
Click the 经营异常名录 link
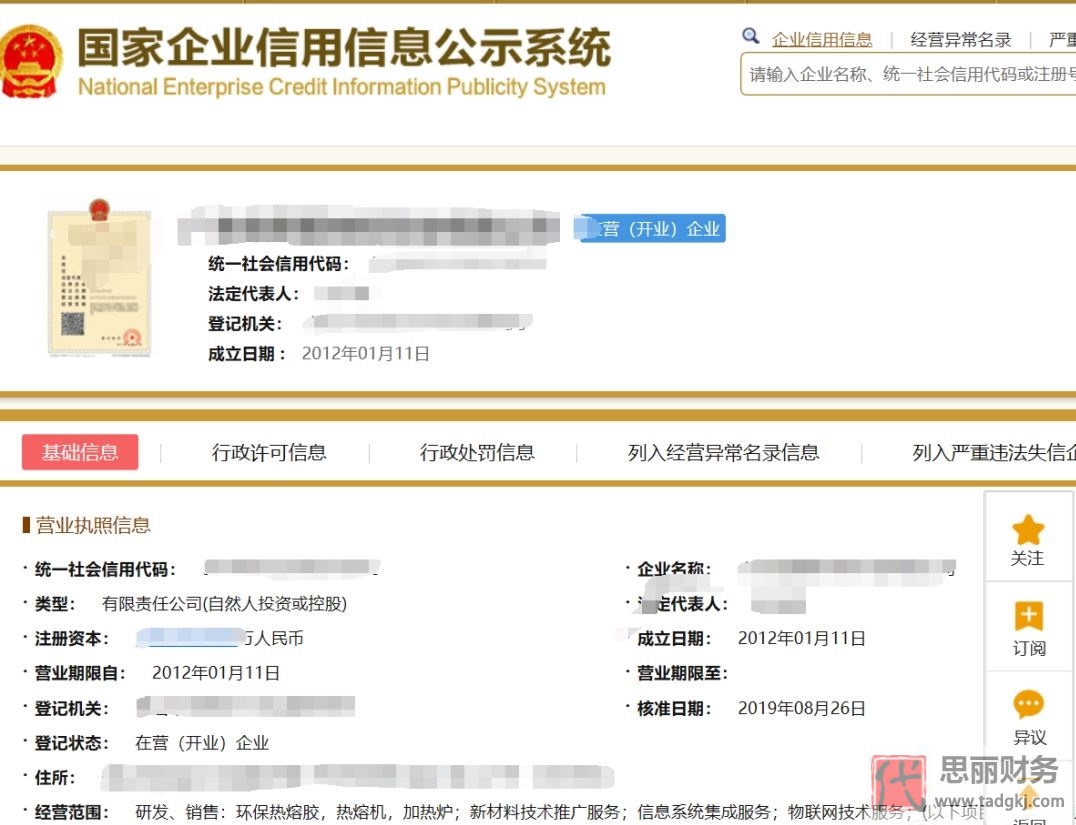(959, 38)
